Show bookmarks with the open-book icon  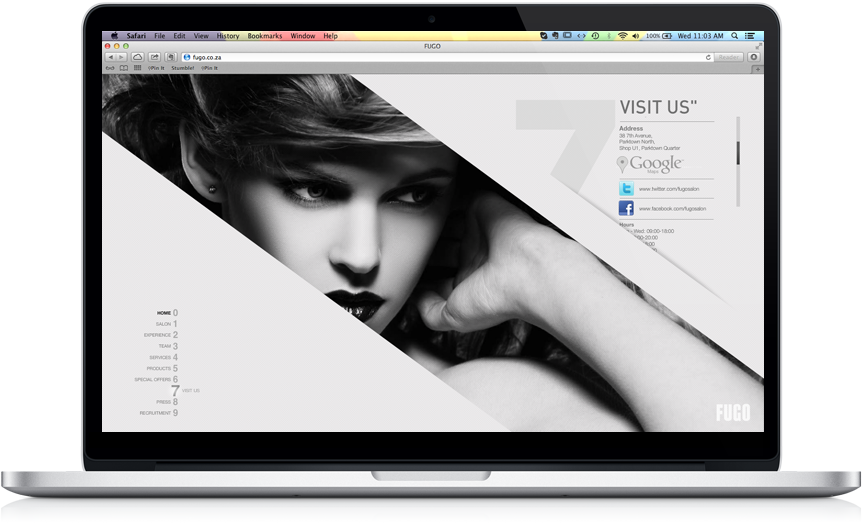click(124, 68)
